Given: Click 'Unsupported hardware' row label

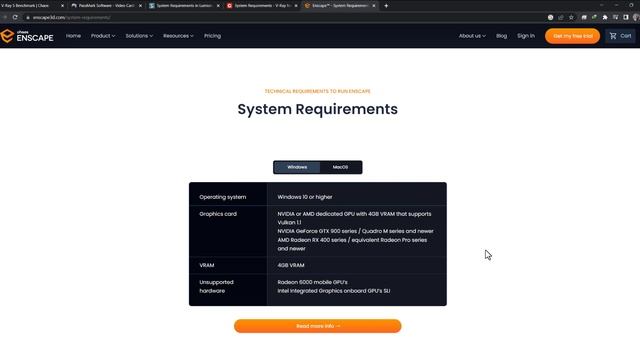Looking at the screenshot, I should [x=216, y=287].
